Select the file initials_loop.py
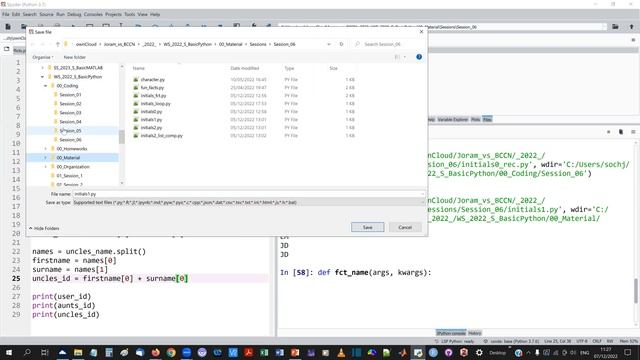Viewport: 640px width, 360px height. pos(156,104)
